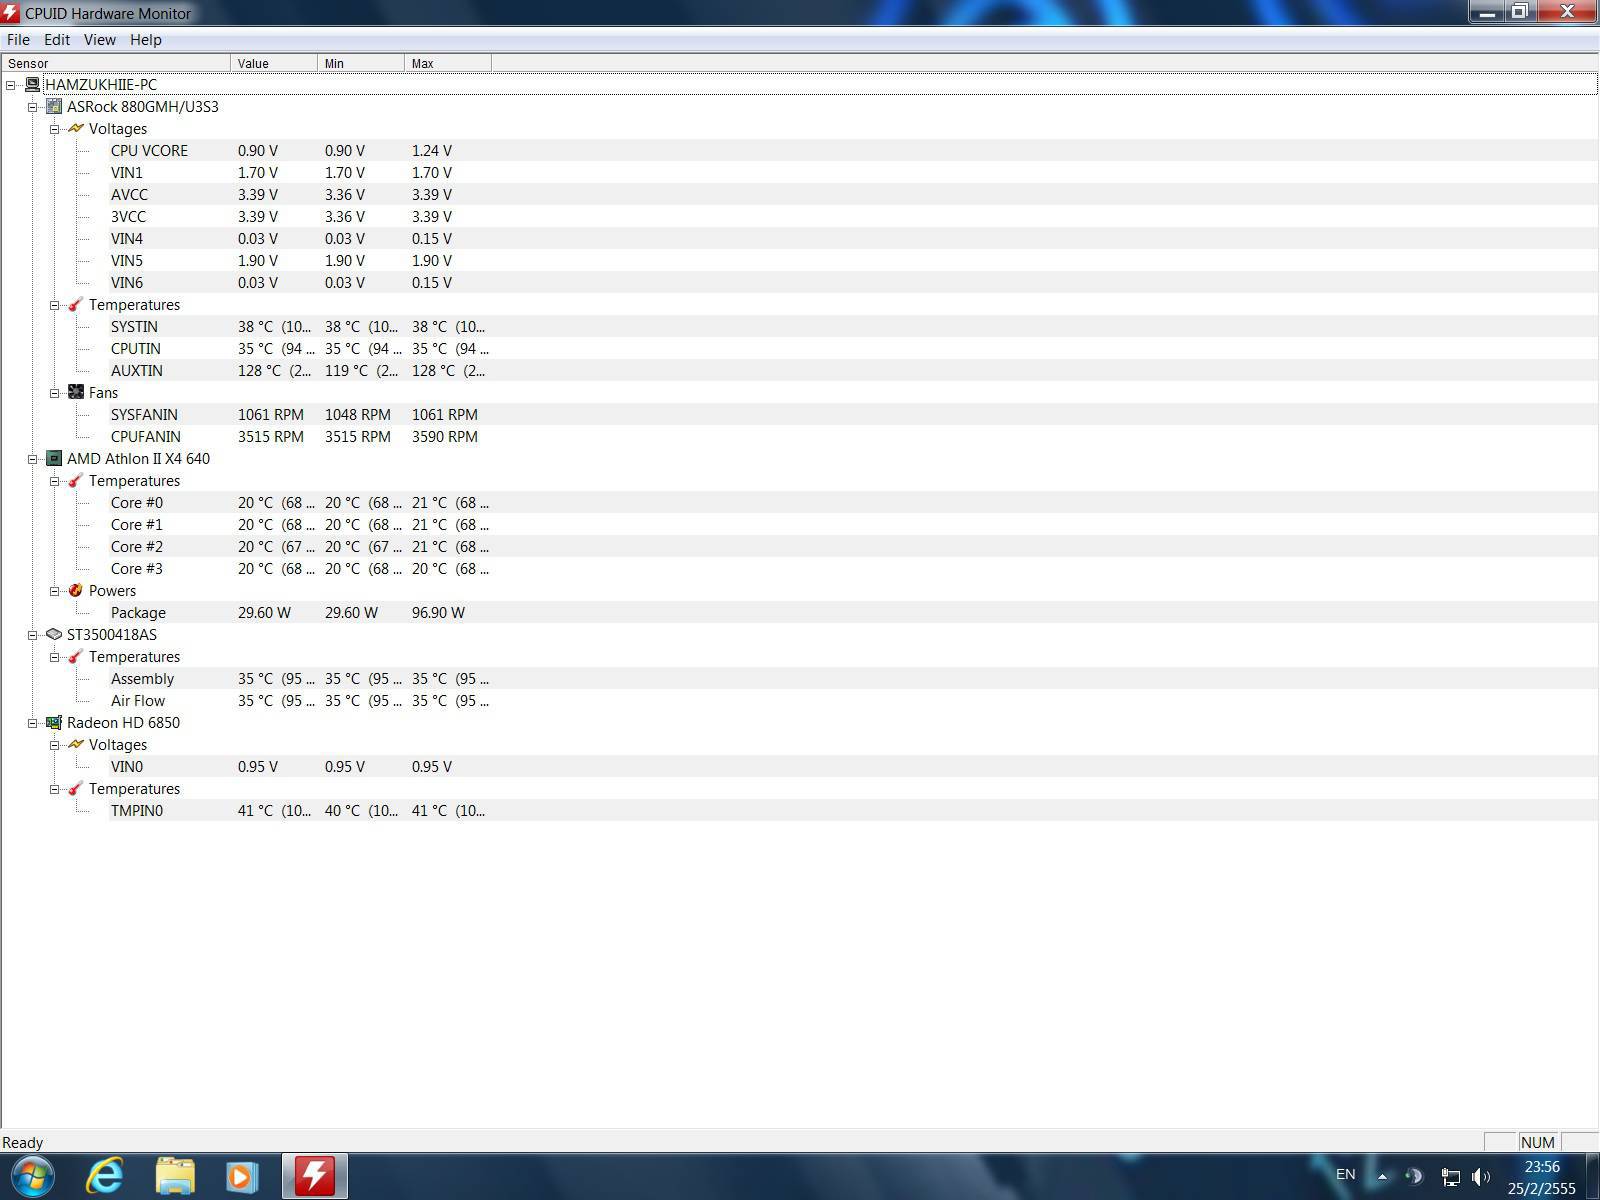Click the Radeon Temperatures thermometer icon
Screen dimensions: 1600x1200
(76, 789)
